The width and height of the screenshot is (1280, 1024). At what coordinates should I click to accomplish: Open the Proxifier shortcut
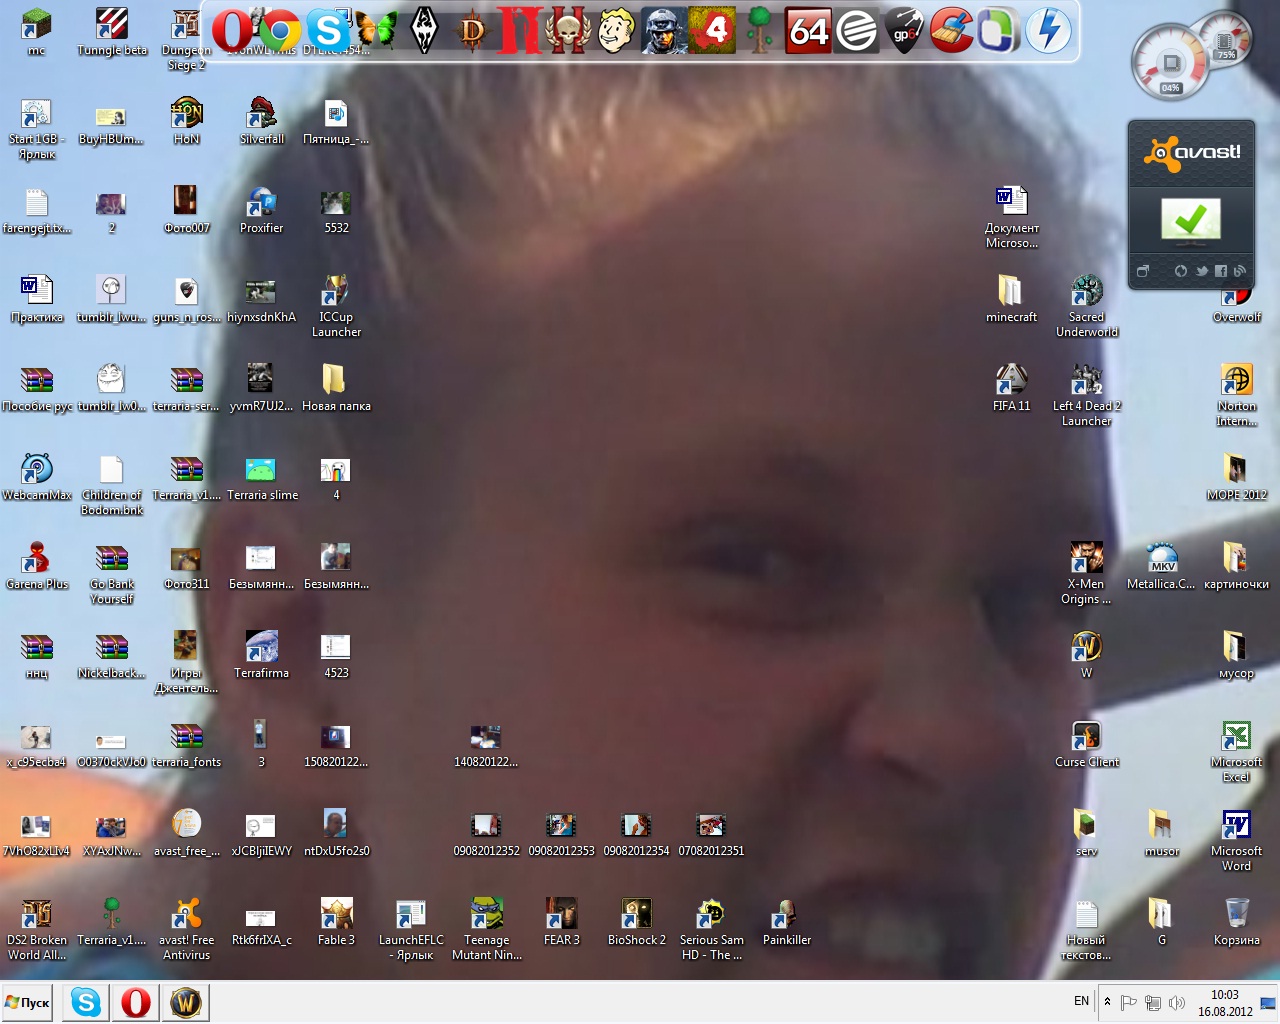[261, 211]
